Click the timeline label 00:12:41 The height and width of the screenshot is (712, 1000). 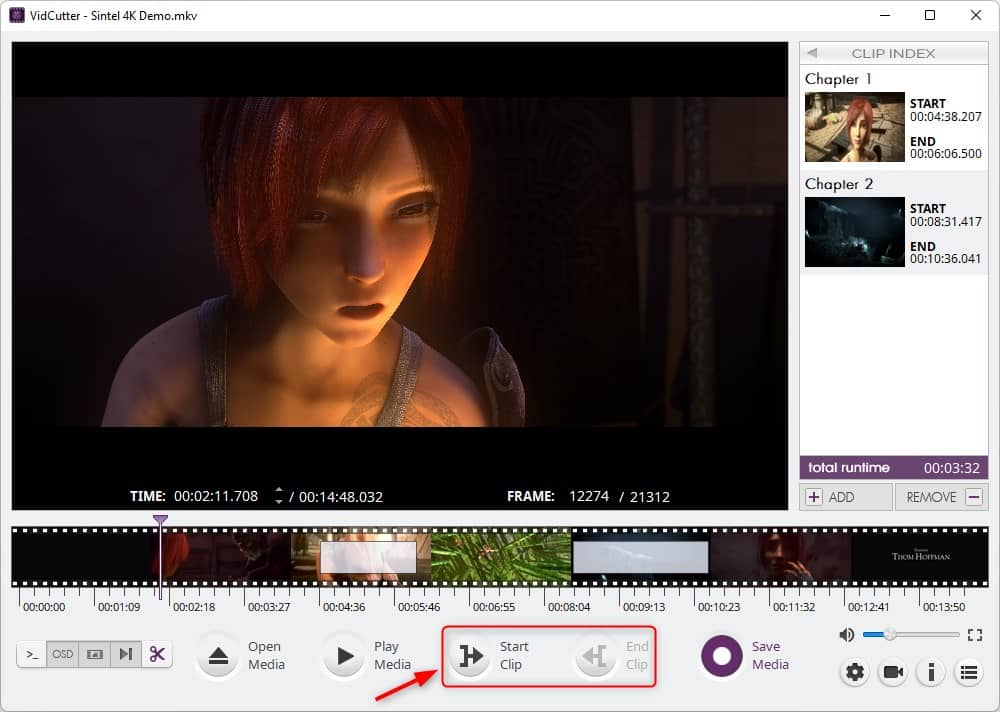tap(869, 607)
